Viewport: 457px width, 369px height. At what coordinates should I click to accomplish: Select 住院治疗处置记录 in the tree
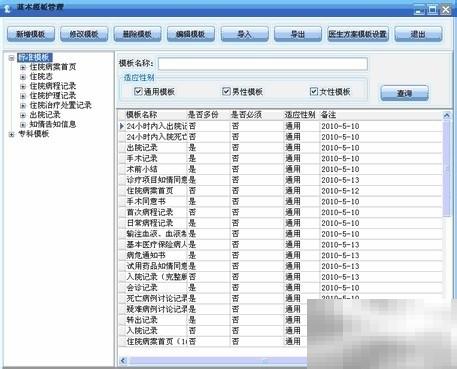[x=60, y=106]
